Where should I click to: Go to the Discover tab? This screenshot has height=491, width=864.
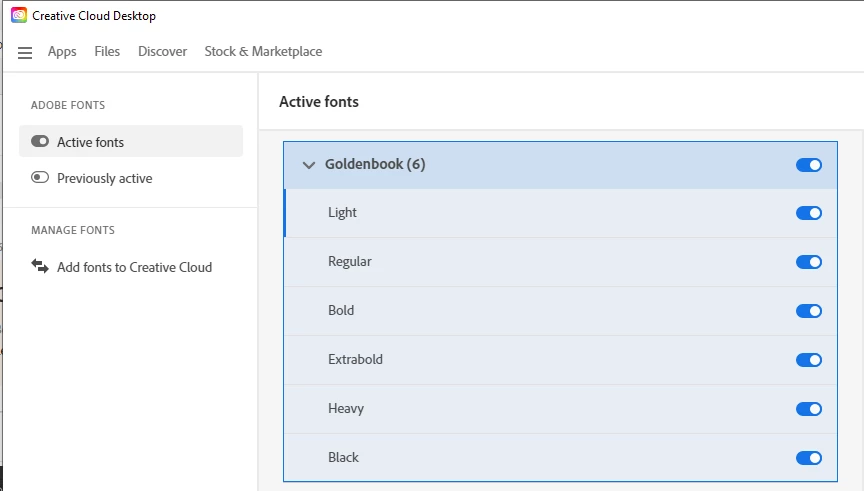coord(162,52)
